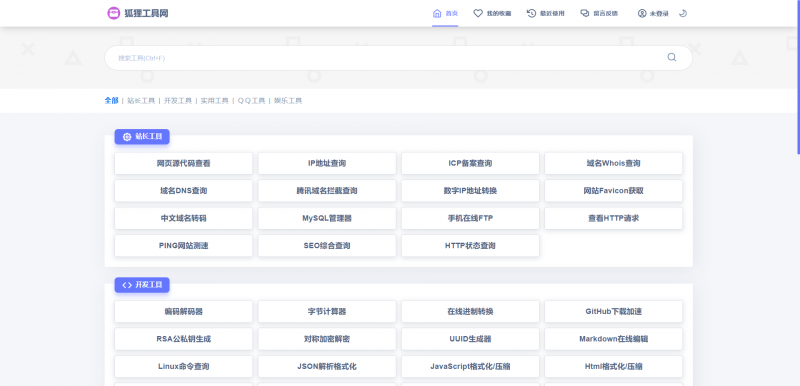Image resolution: width=800 pixels, height=386 pixels.
Task: Open 查看HTTP请求 tool
Action: (x=613, y=218)
